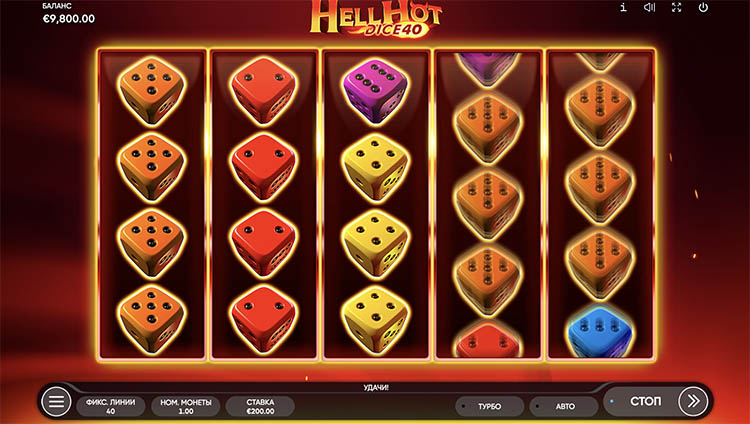
Task: Open the hamburger menu button
Action: (56, 401)
